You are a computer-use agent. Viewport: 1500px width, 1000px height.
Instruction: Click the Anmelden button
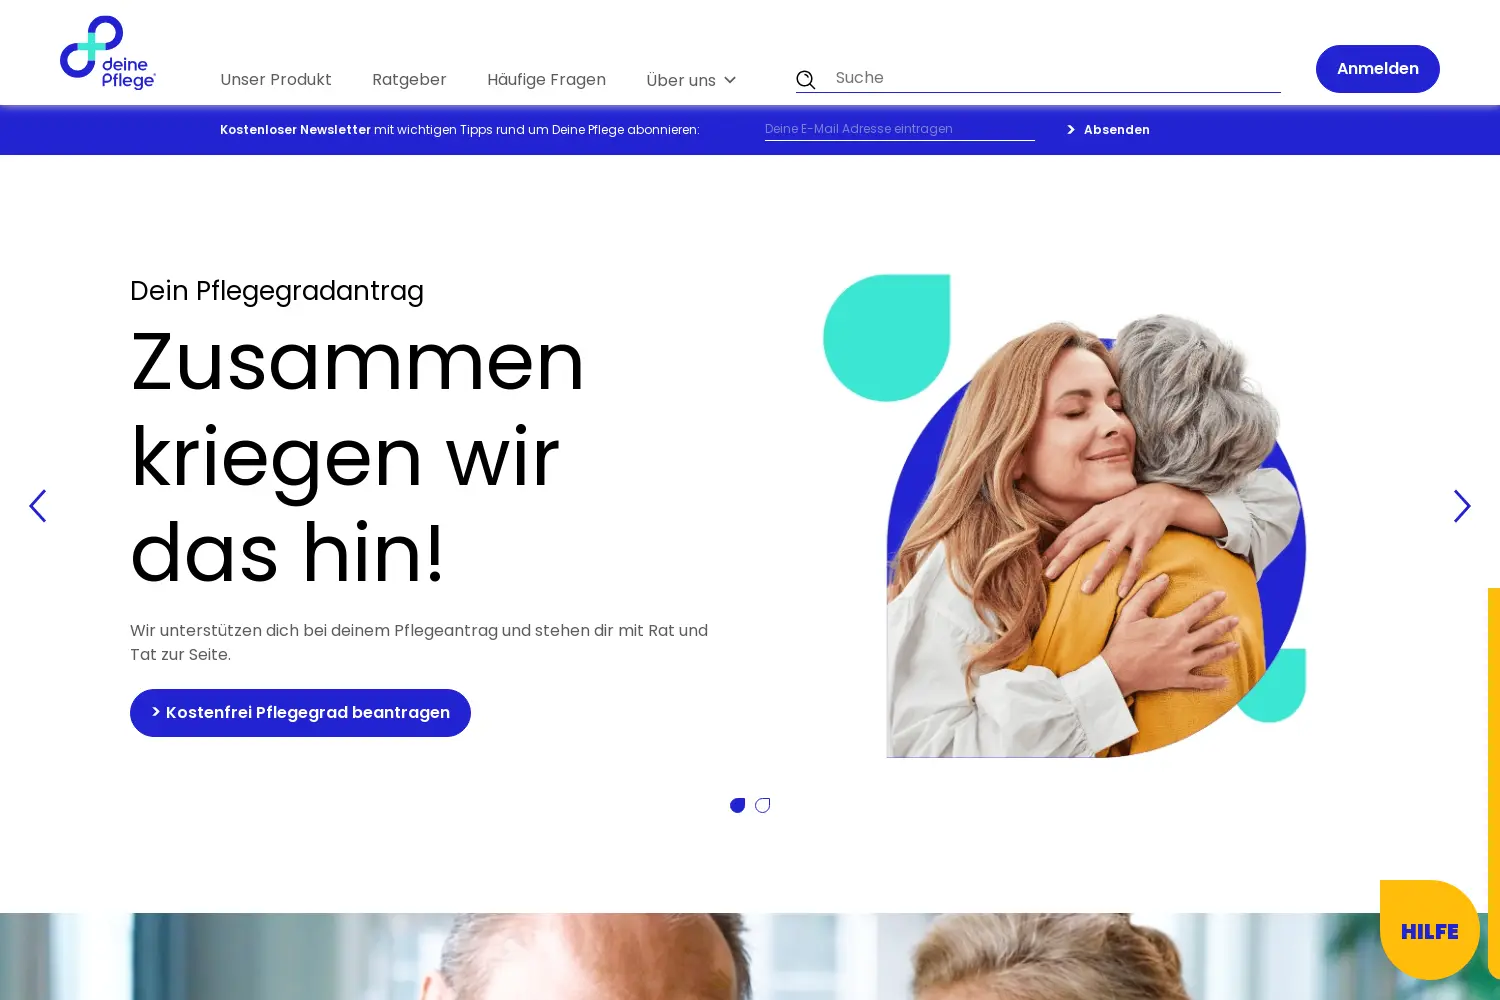click(1378, 69)
